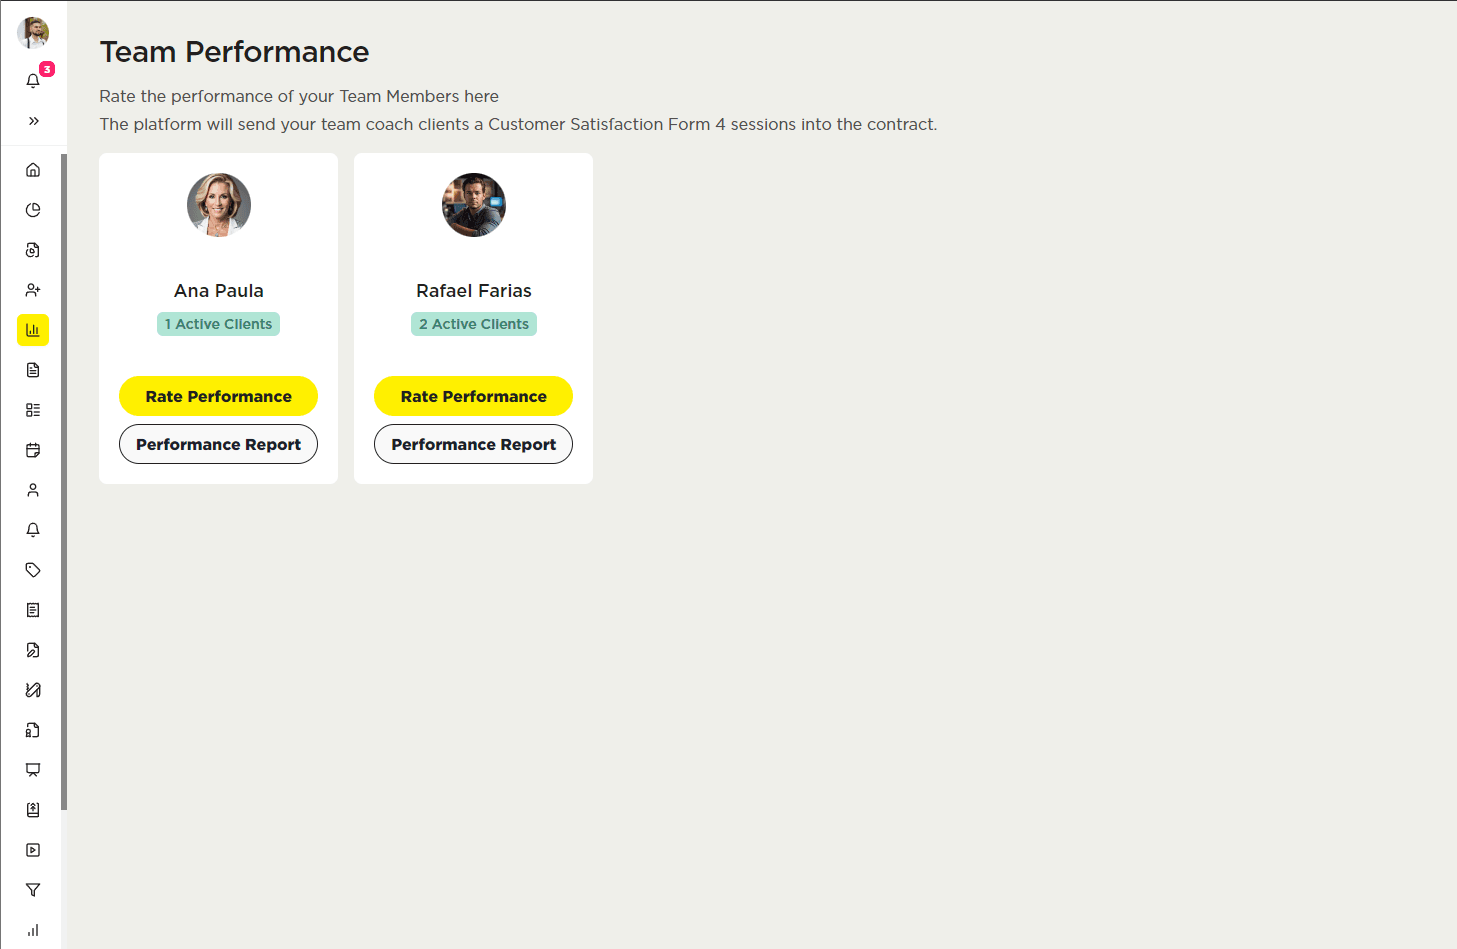This screenshot has height=949, width=1457.
Task: Open Performance Report for Rafael Farias
Action: [x=473, y=444]
